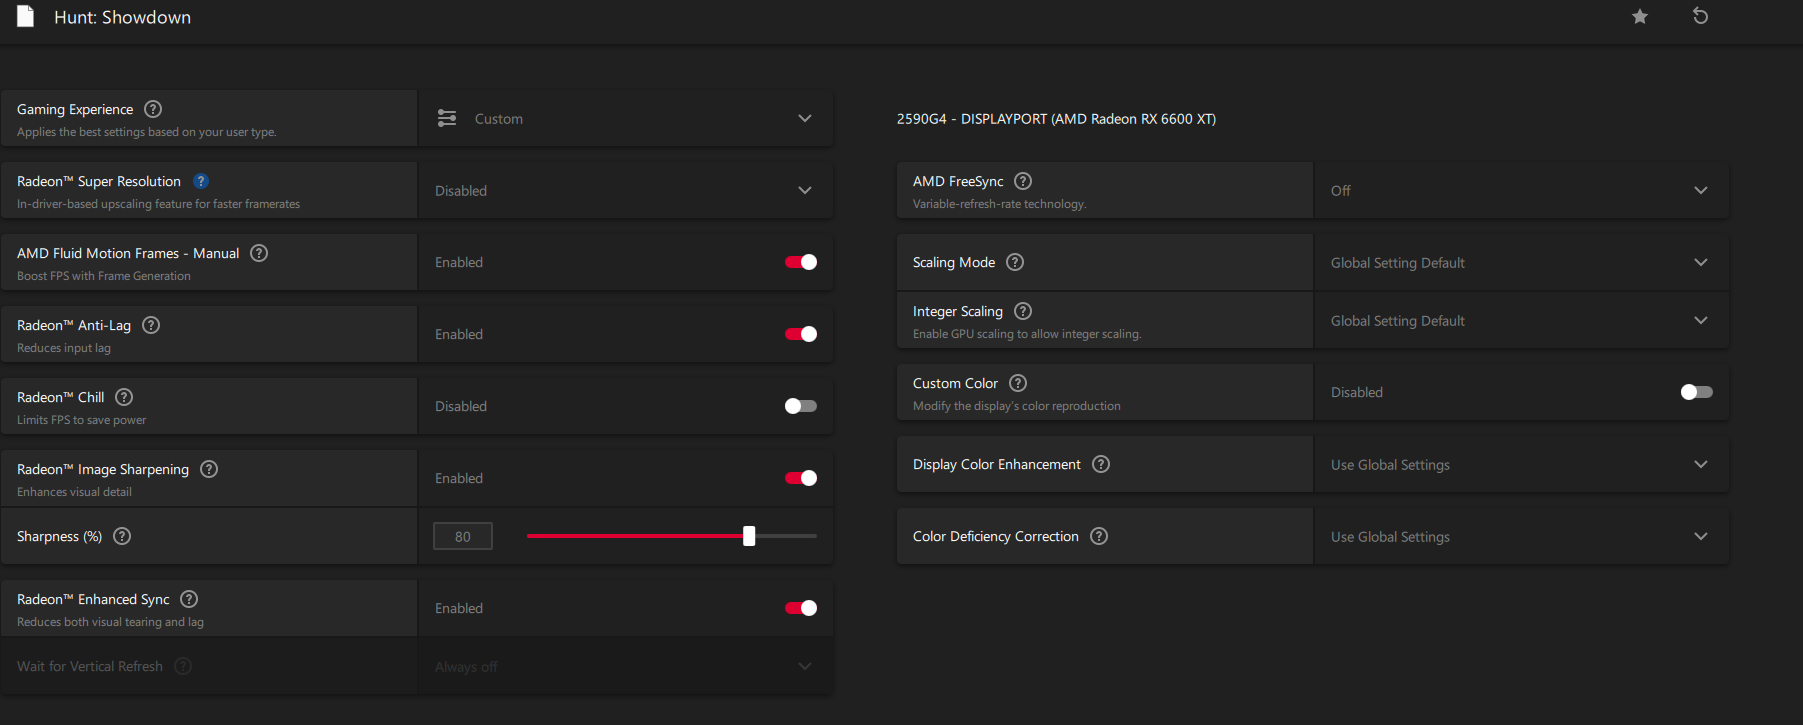This screenshot has width=1803, height=725.
Task: Click Radeon Super Resolution help icon
Action: click(x=201, y=181)
